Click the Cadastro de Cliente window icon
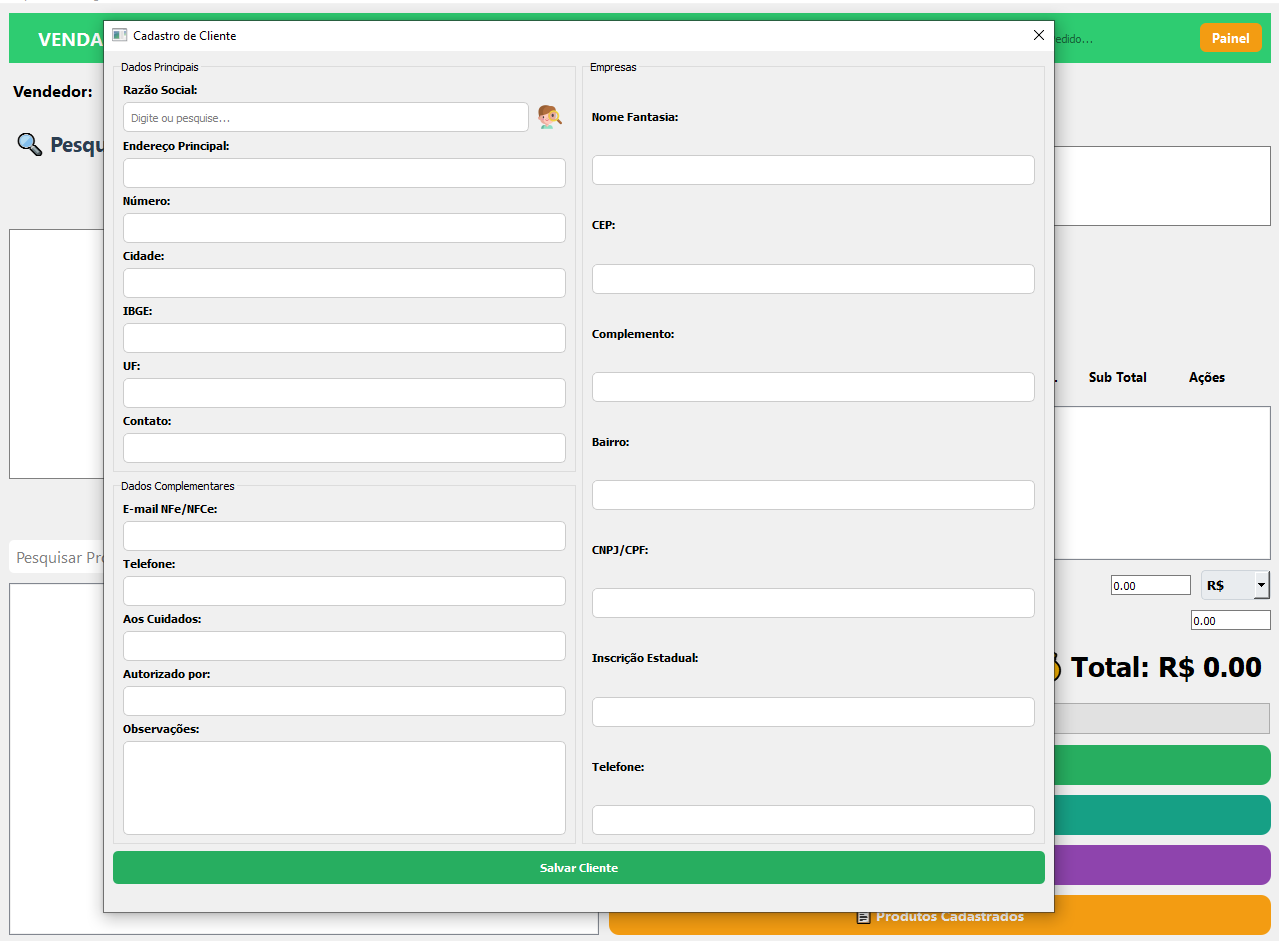 (x=120, y=35)
